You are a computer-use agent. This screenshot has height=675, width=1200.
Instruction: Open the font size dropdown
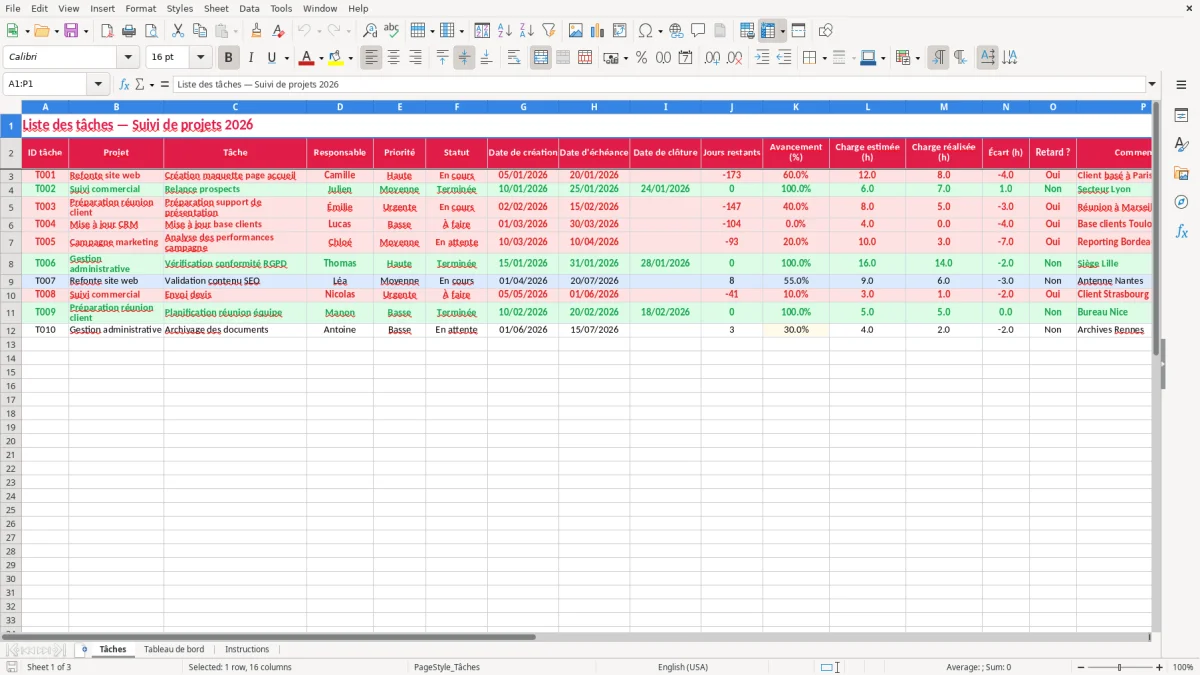(200, 58)
